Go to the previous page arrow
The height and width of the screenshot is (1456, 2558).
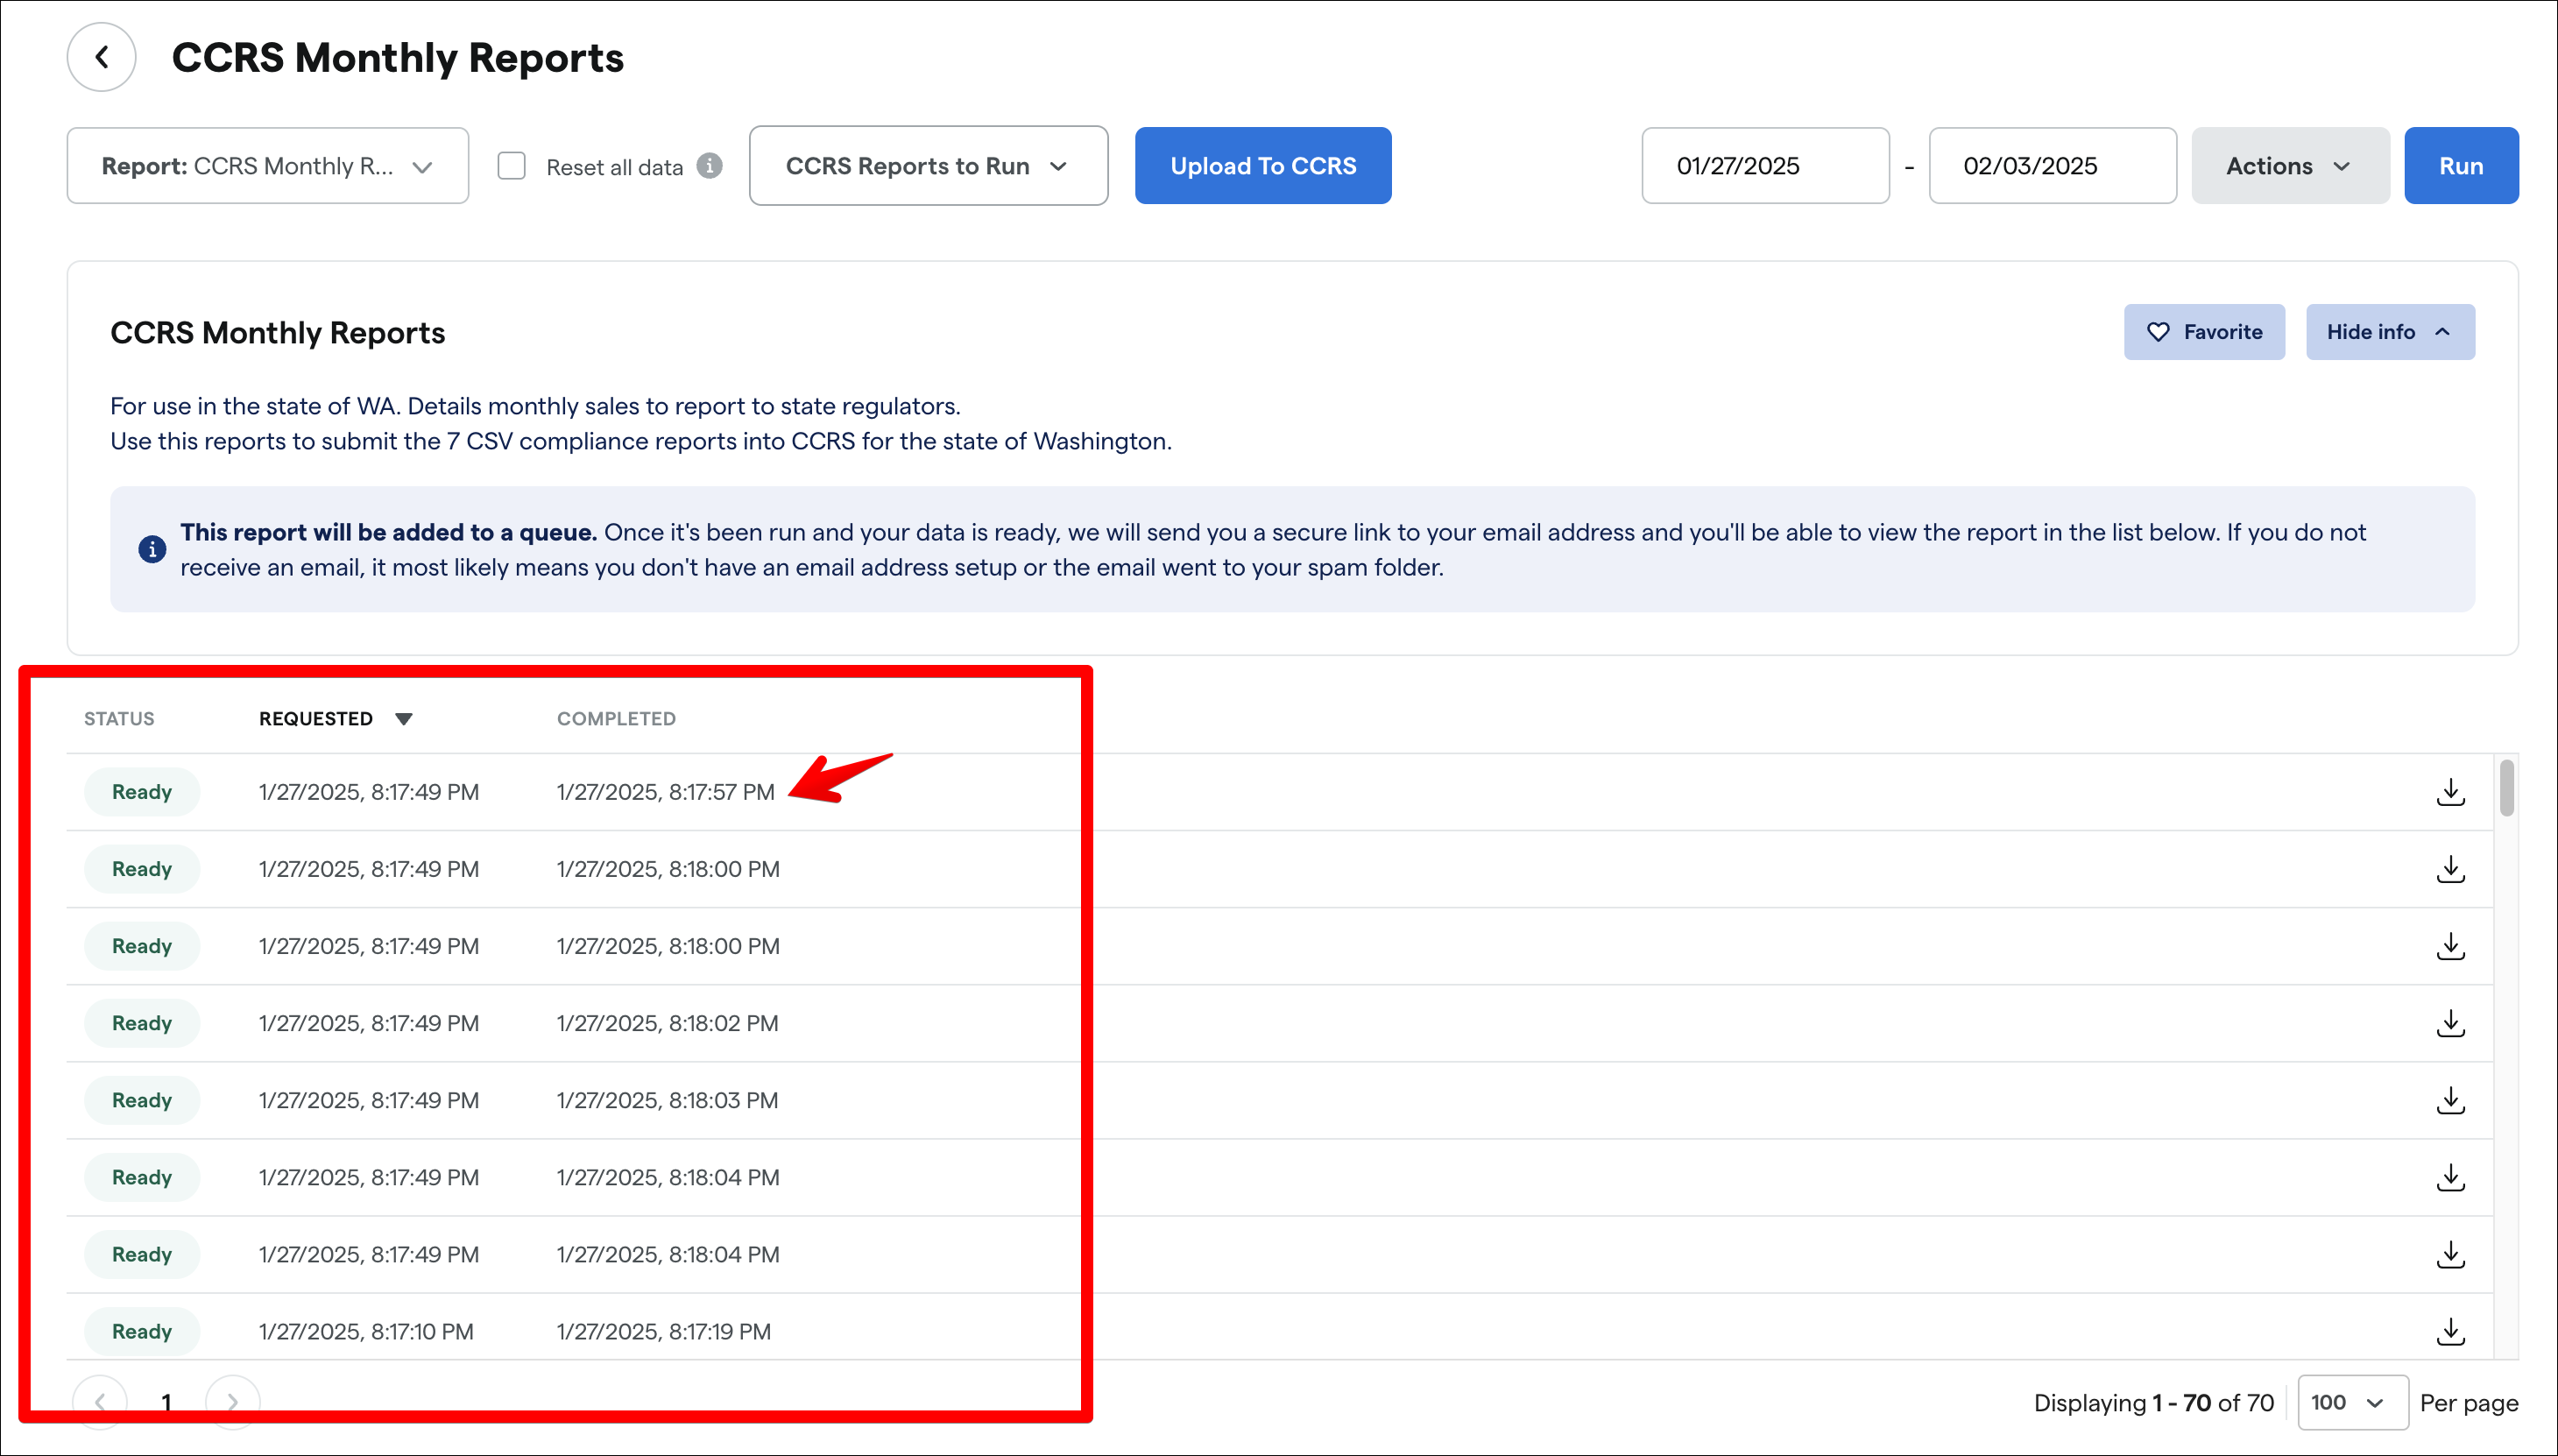[x=100, y=1402]
